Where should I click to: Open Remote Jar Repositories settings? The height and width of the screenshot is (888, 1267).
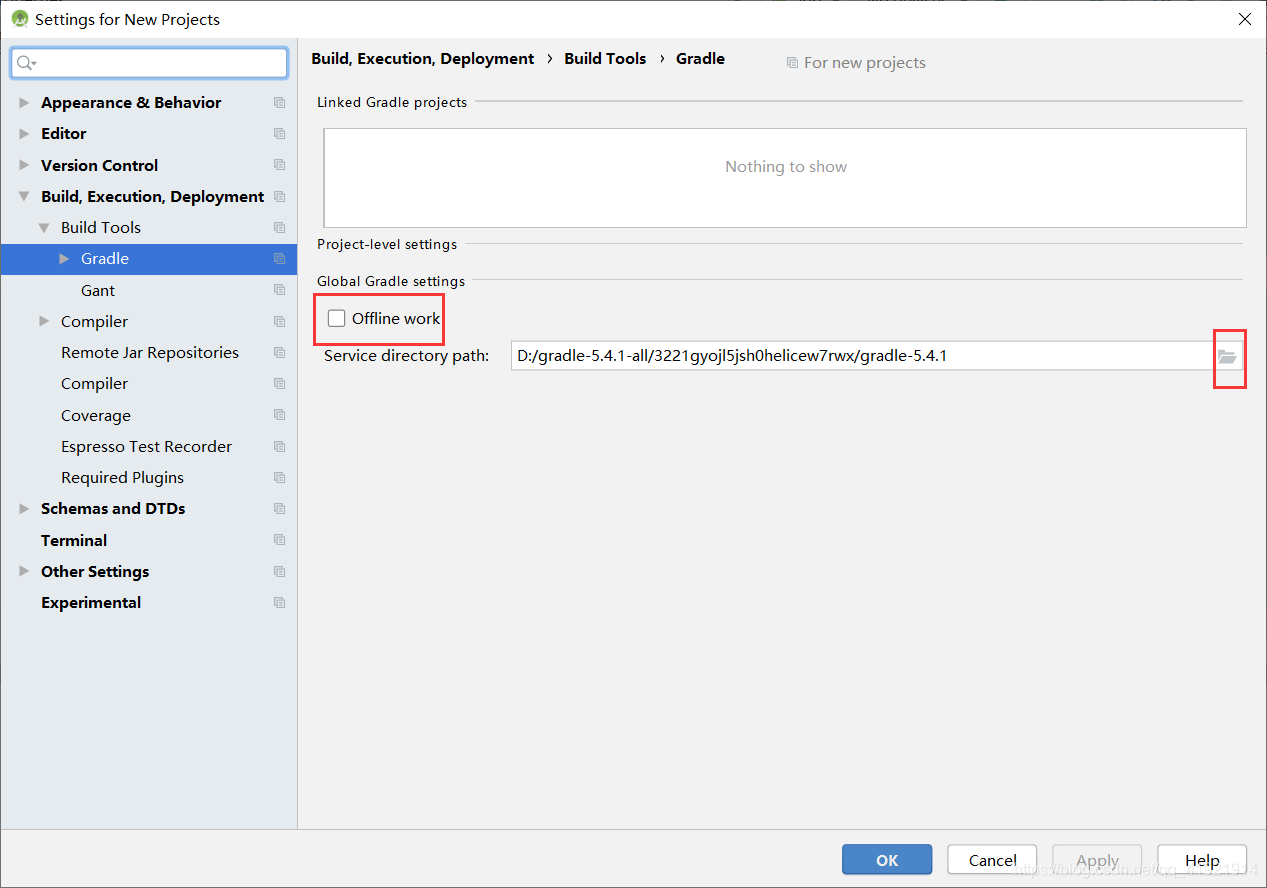150,353
